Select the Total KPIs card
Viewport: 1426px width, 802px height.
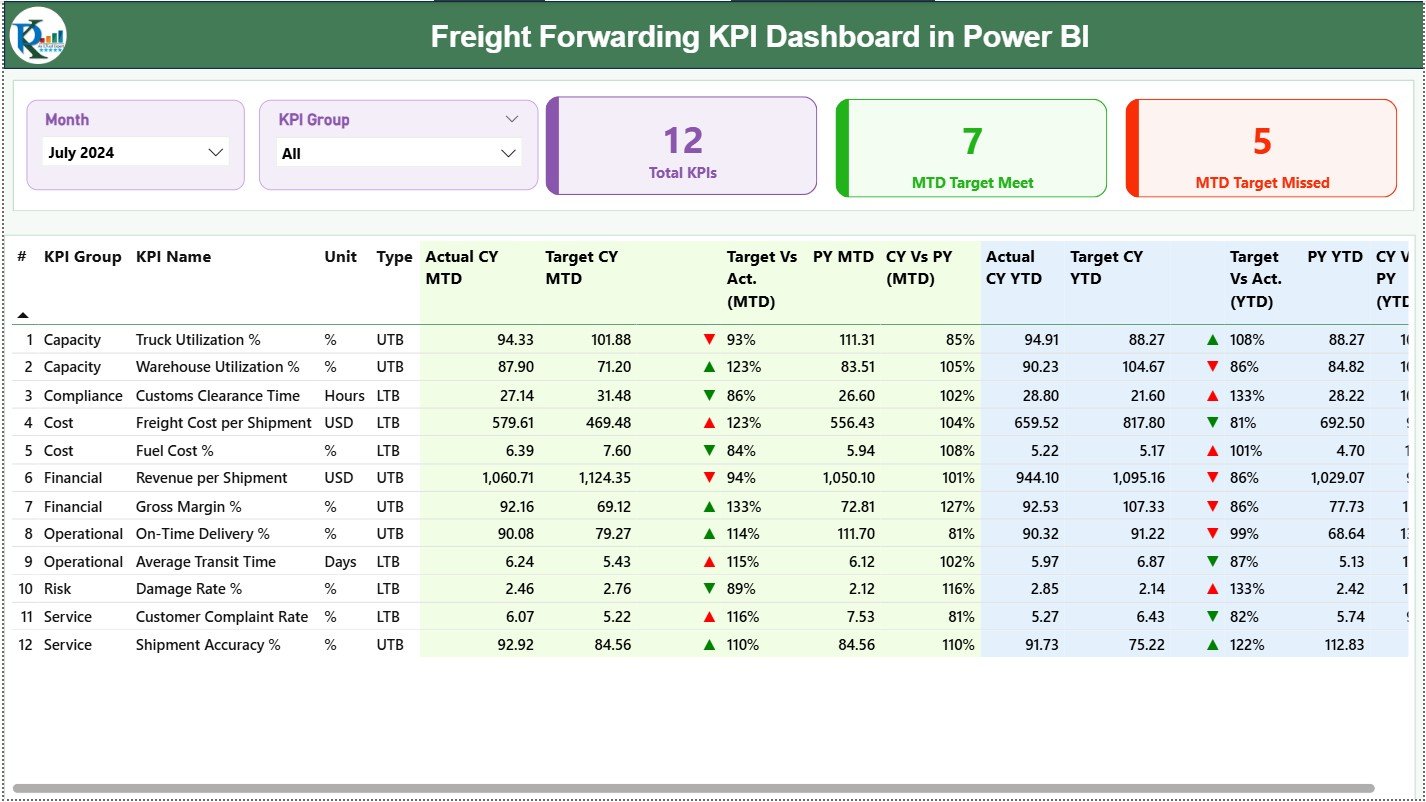pyautogui.click(x=681, y=146)
